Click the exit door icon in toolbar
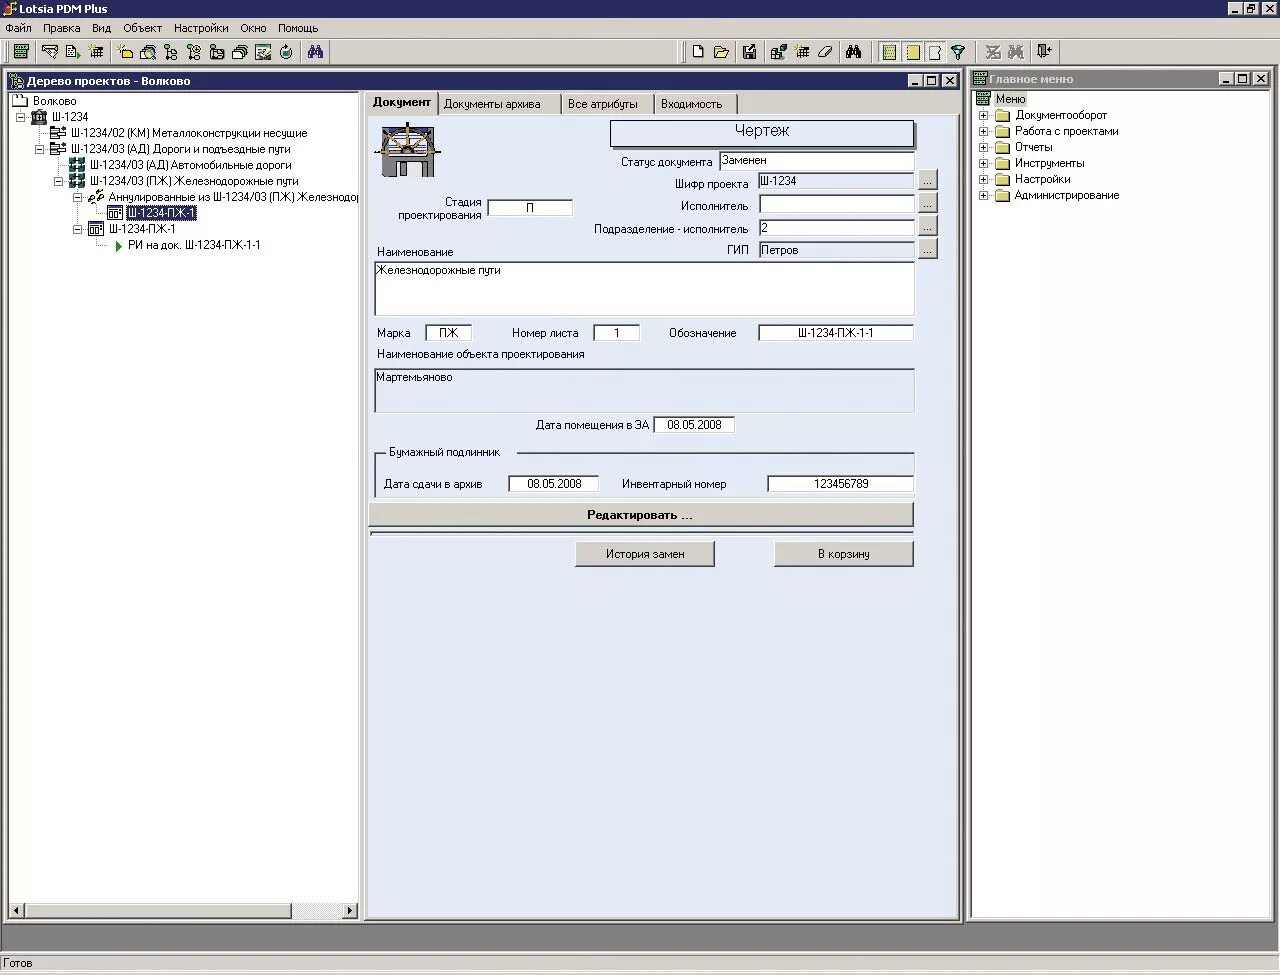 1044,52
